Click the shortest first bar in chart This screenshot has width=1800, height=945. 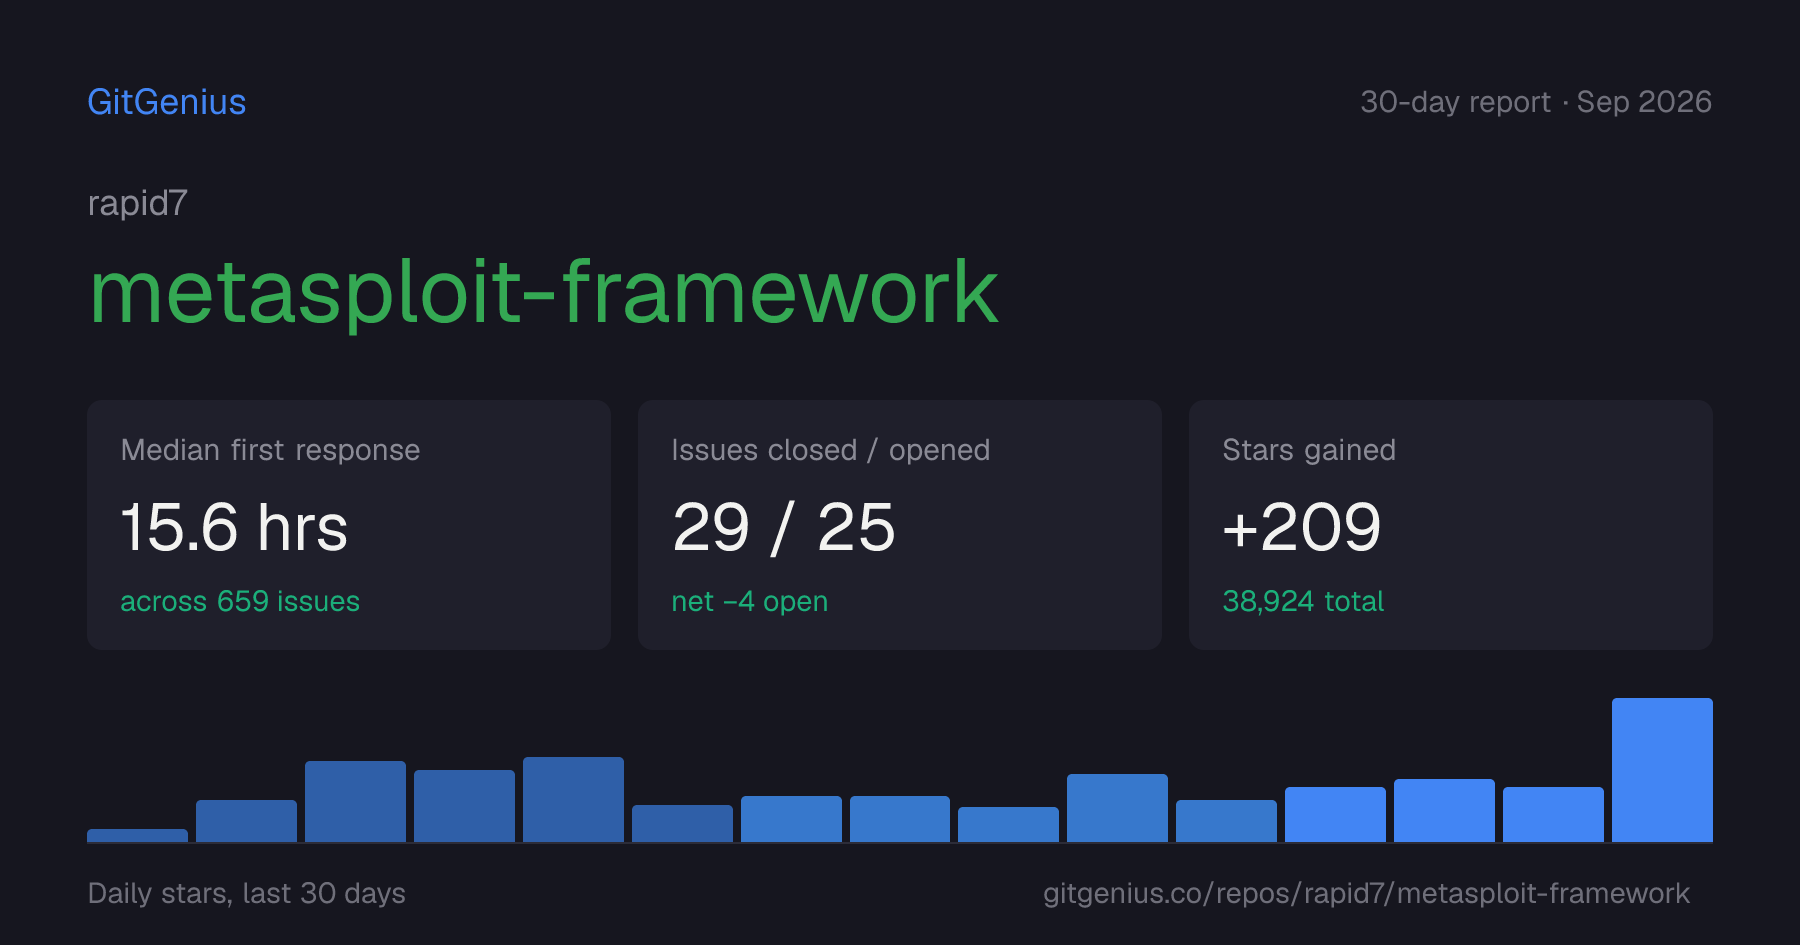click(137, 836)
